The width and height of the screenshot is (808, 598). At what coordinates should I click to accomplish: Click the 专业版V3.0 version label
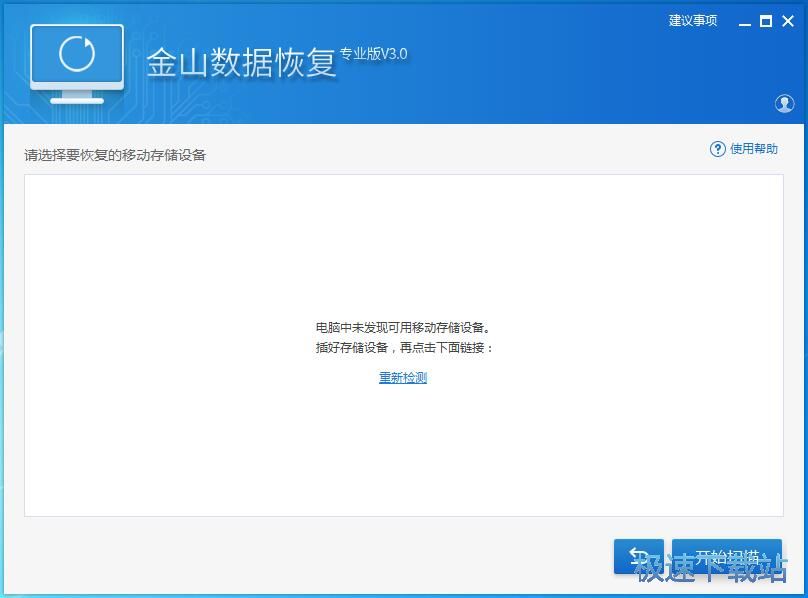pyautogui.click(x=374, y=54)
